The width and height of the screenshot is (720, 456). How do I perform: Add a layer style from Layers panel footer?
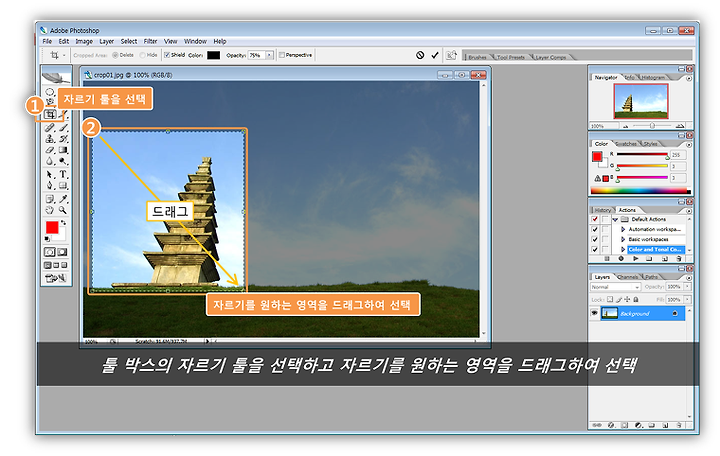point(611,425)
